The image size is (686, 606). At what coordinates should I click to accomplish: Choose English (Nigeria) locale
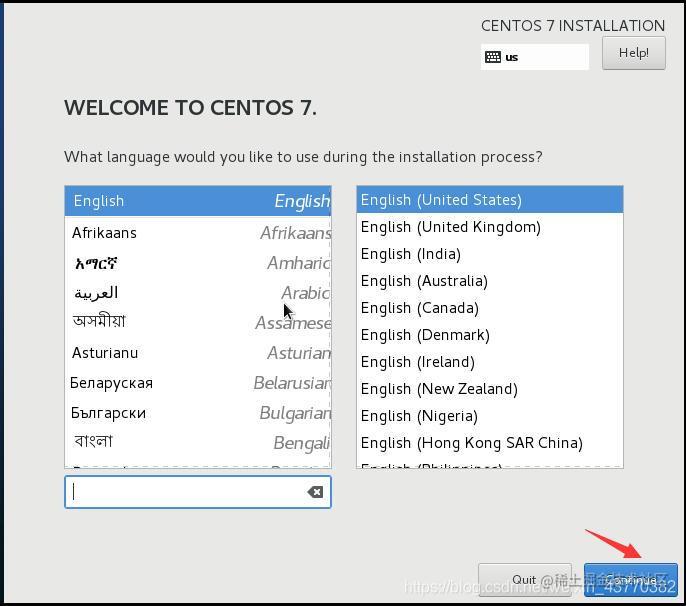click(x=490, y=416)
